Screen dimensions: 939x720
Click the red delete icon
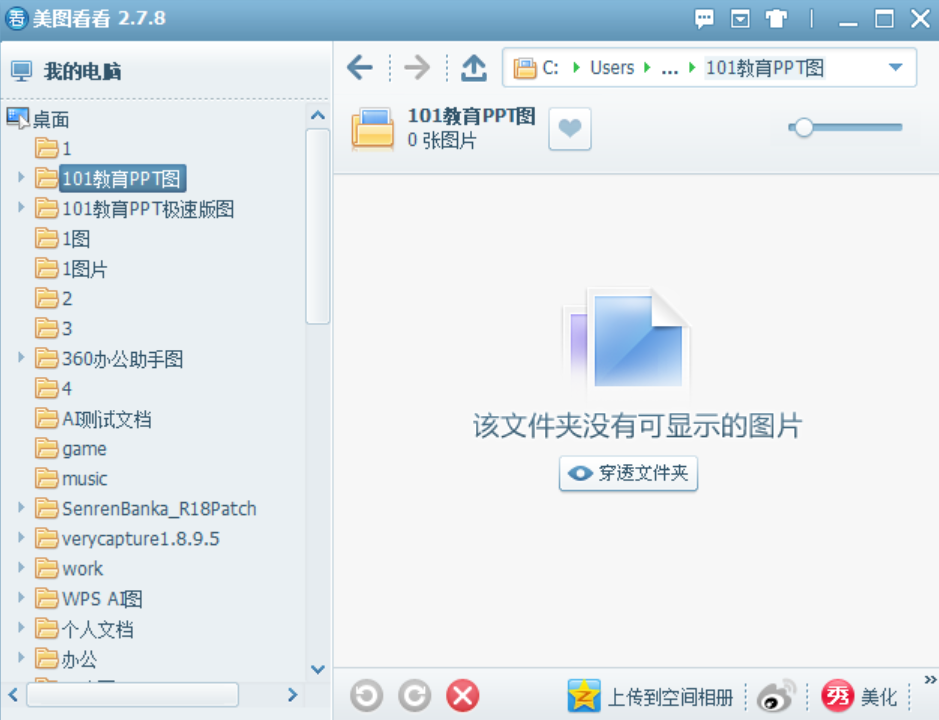click(462, 695)
